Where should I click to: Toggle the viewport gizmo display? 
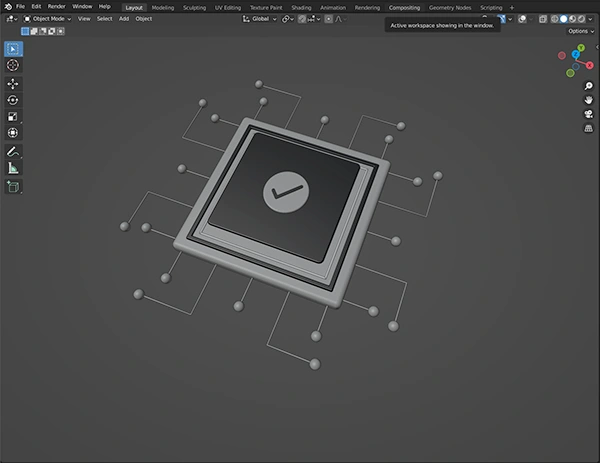502,19
